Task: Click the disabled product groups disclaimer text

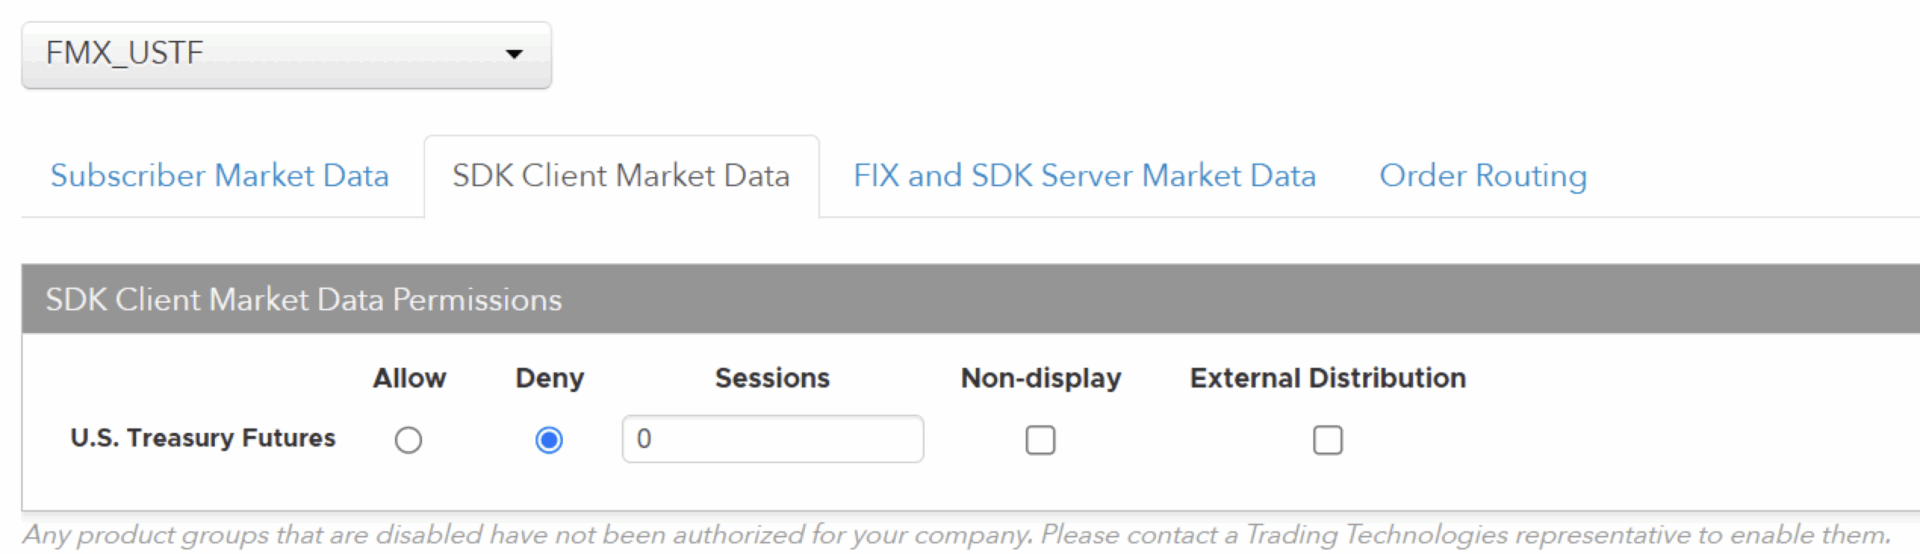Action: pos(957,535)
